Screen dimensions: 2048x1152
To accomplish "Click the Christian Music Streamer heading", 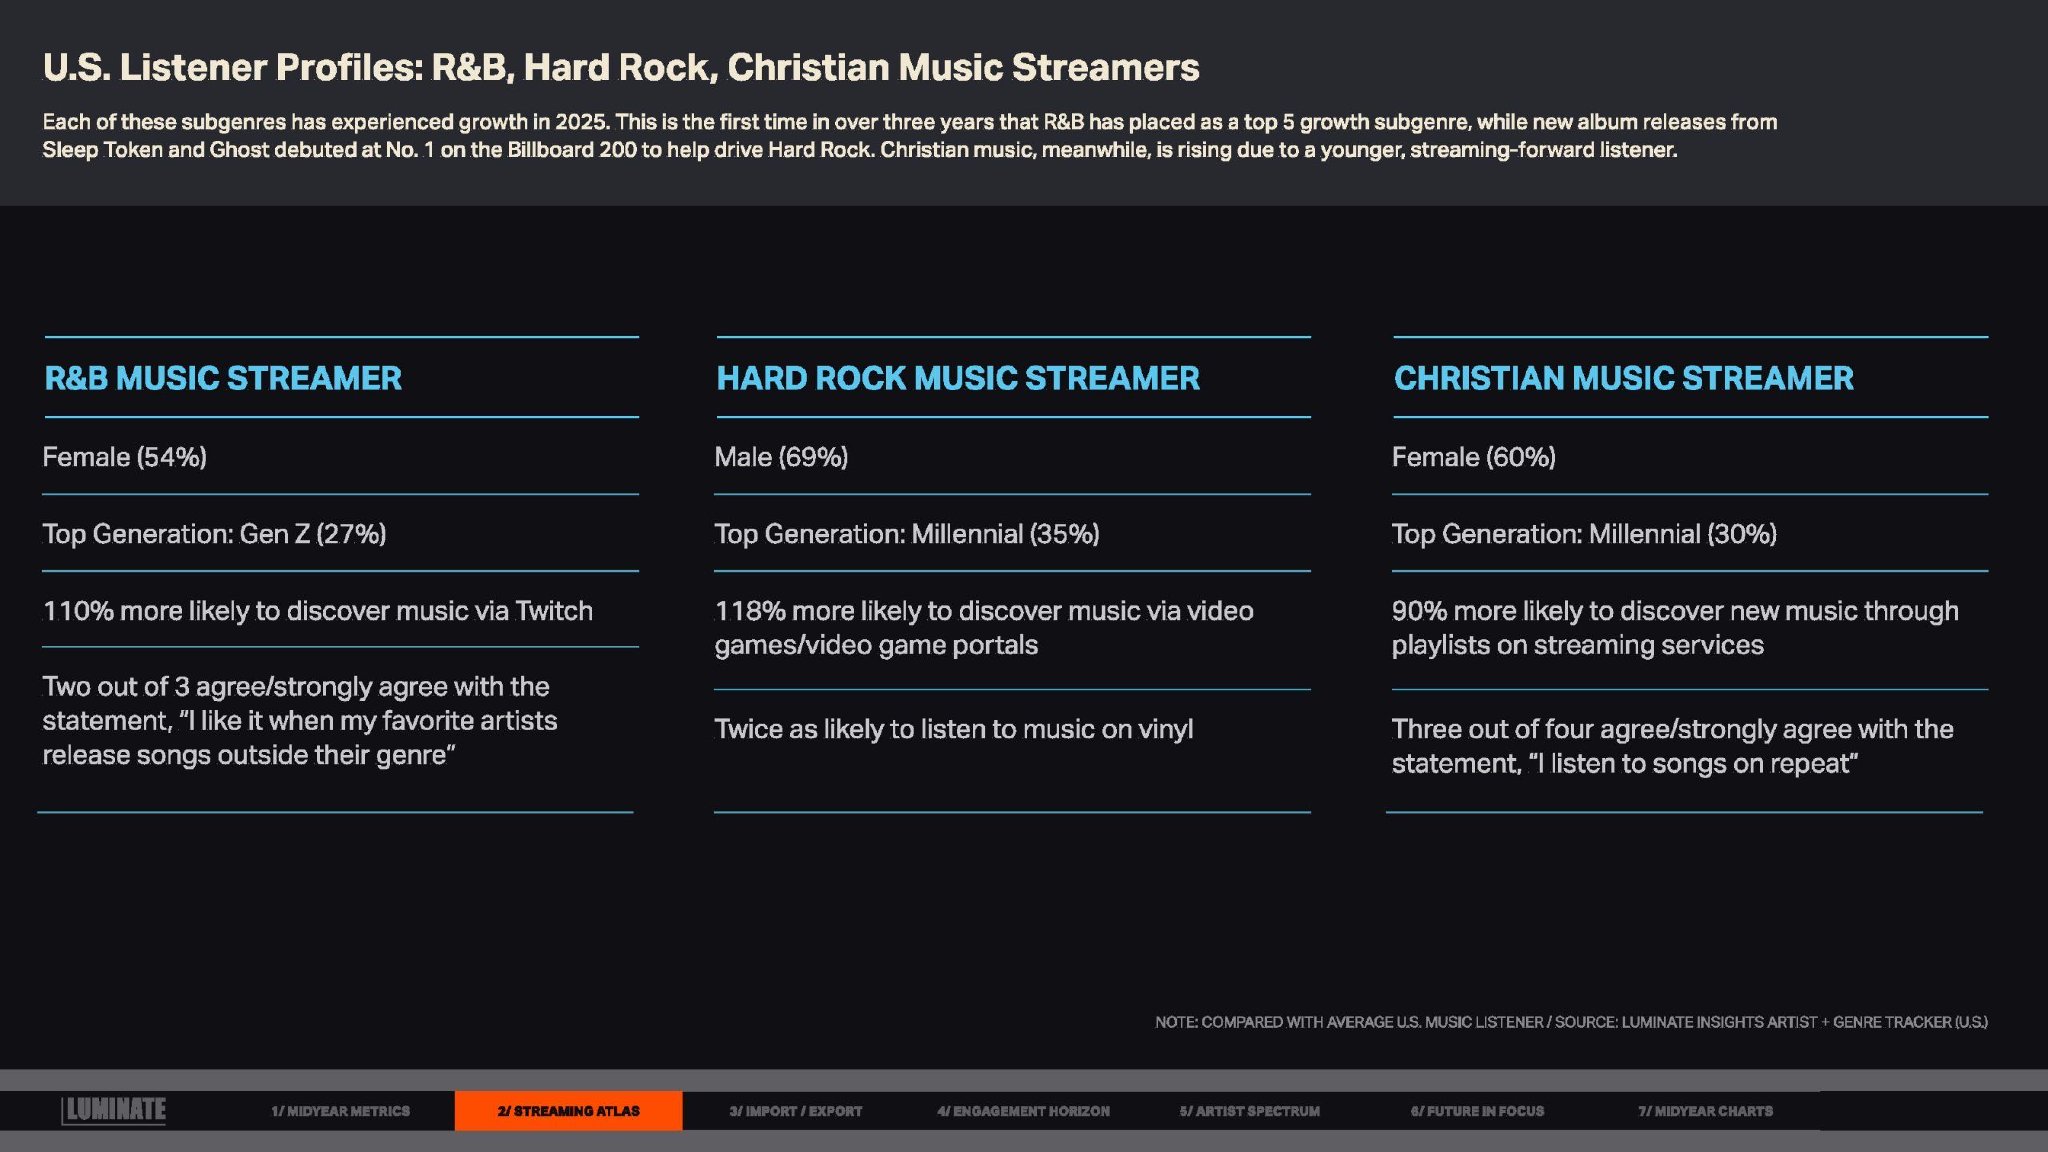I will (x=1623, y=378).
